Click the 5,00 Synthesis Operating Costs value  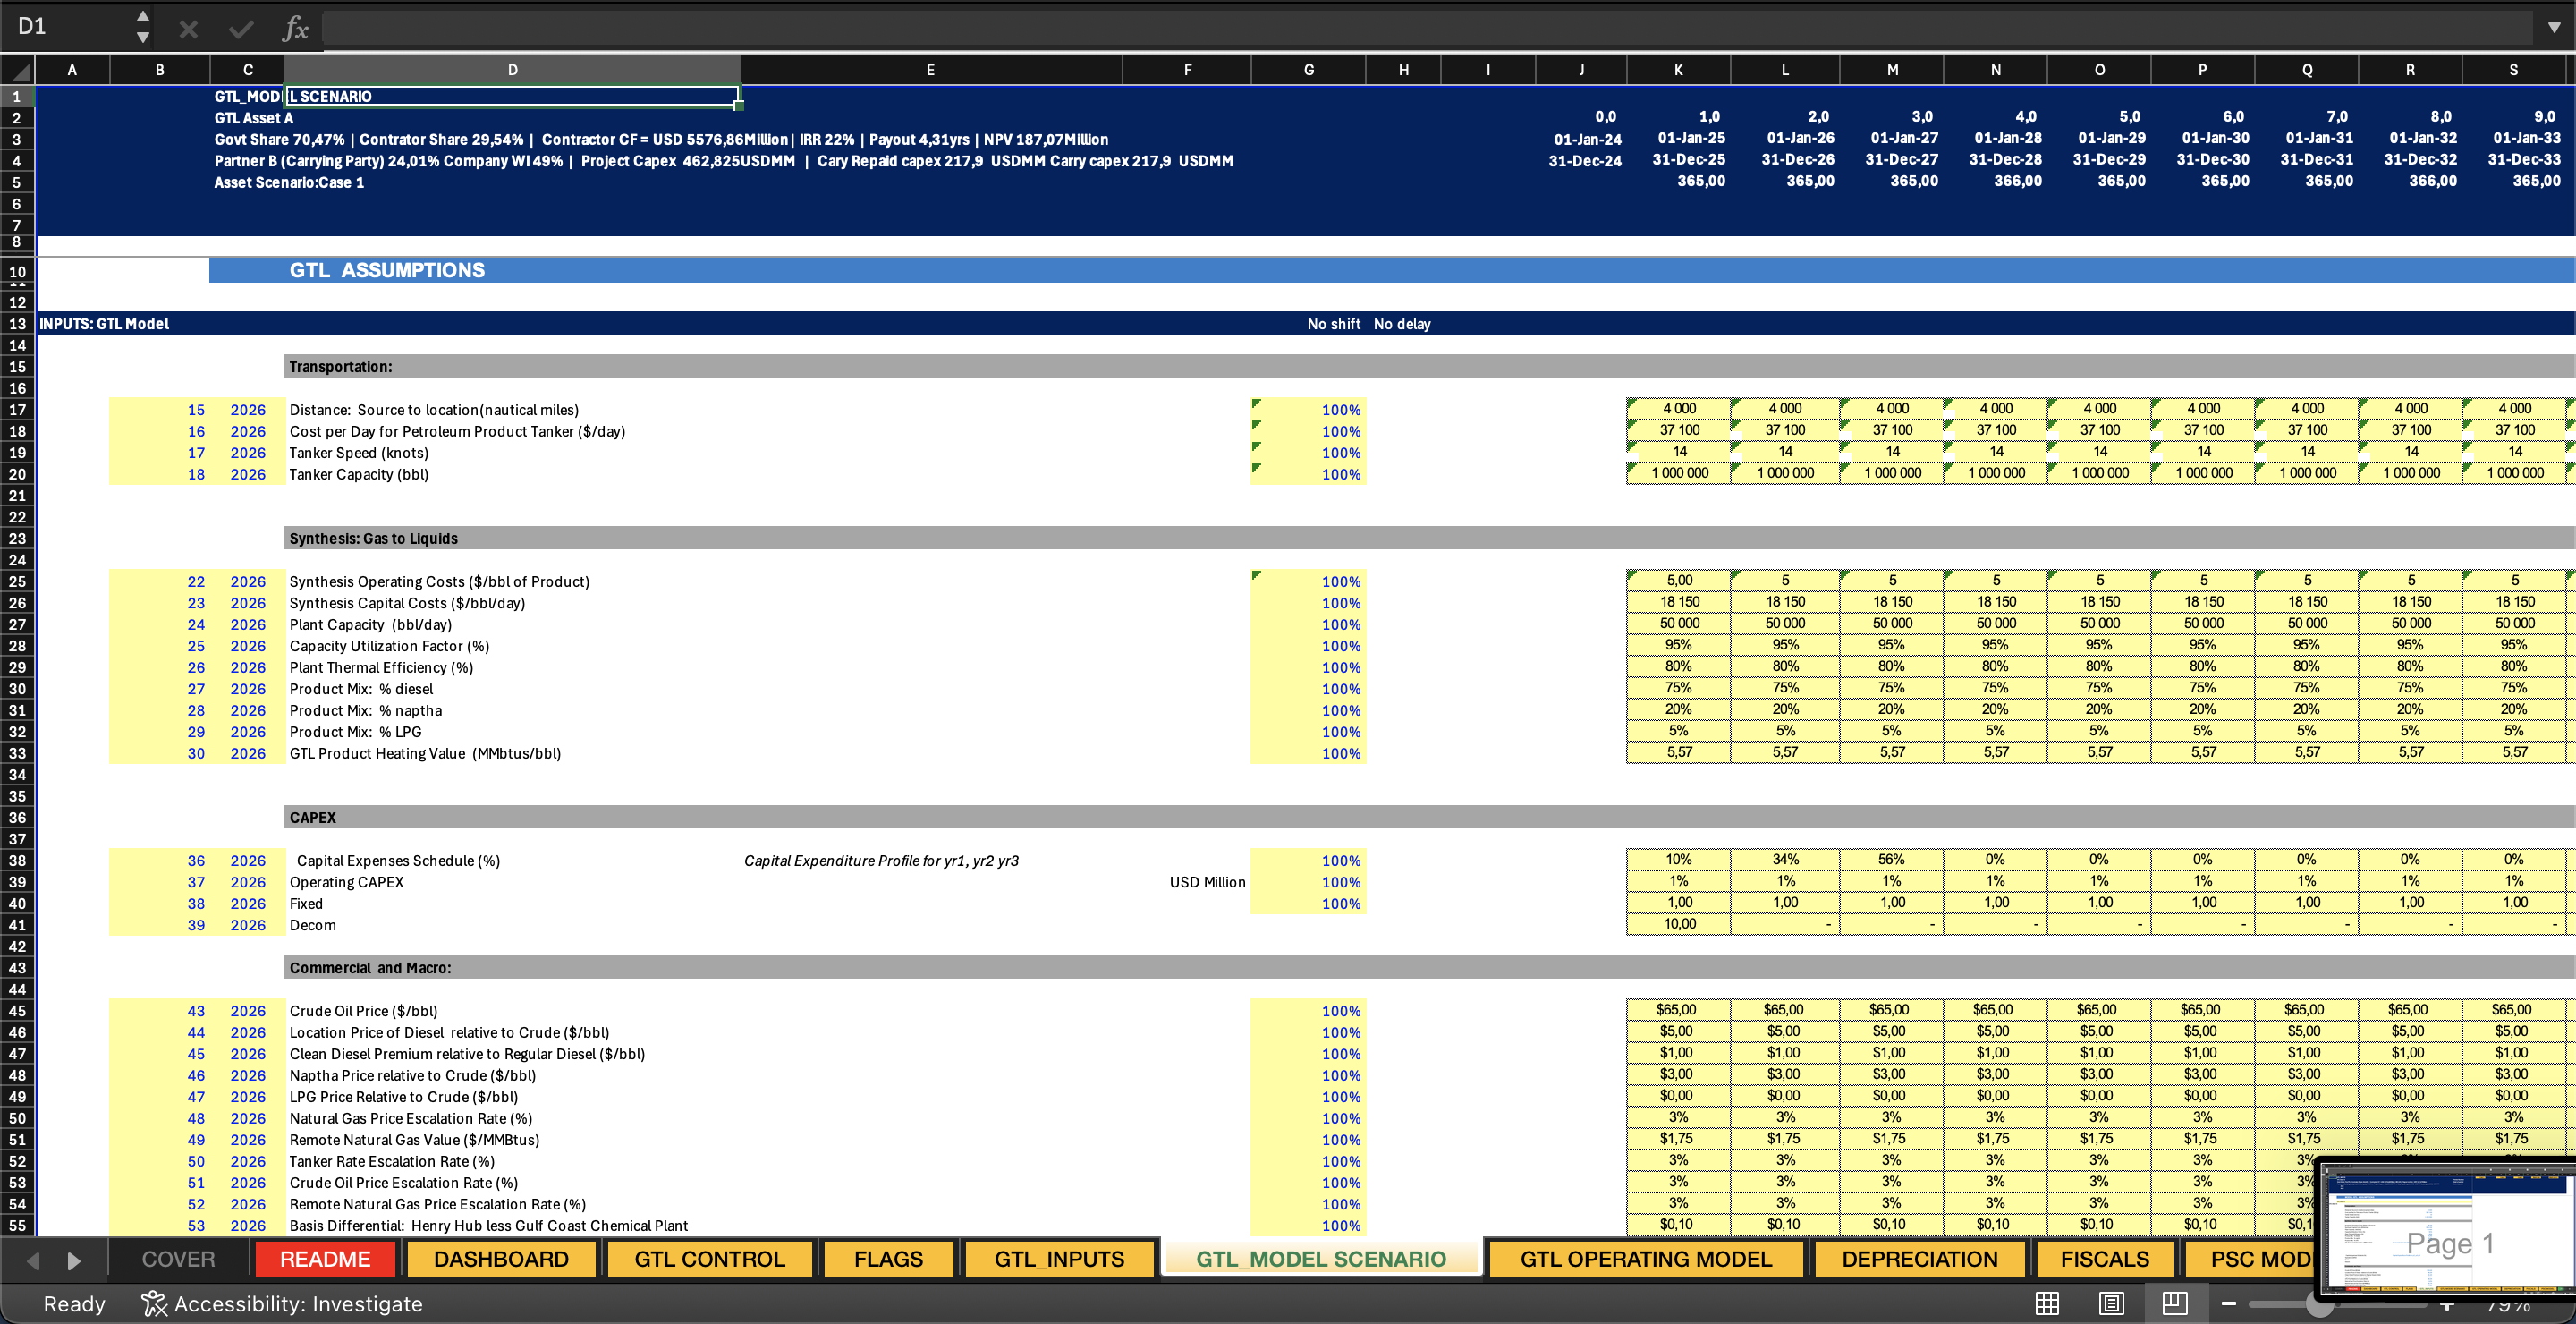pos(1679,580)
